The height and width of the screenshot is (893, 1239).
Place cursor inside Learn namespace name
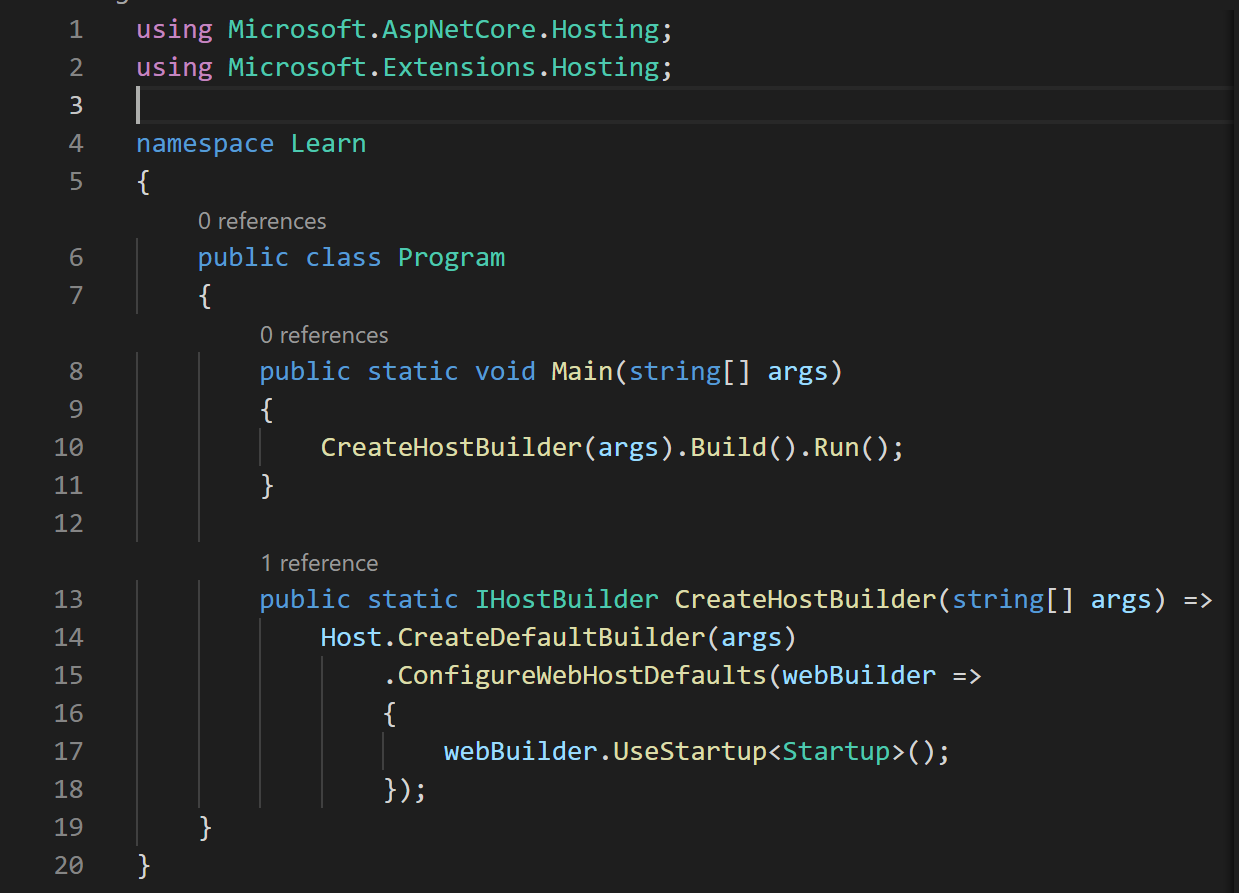(x=328, y=143)
